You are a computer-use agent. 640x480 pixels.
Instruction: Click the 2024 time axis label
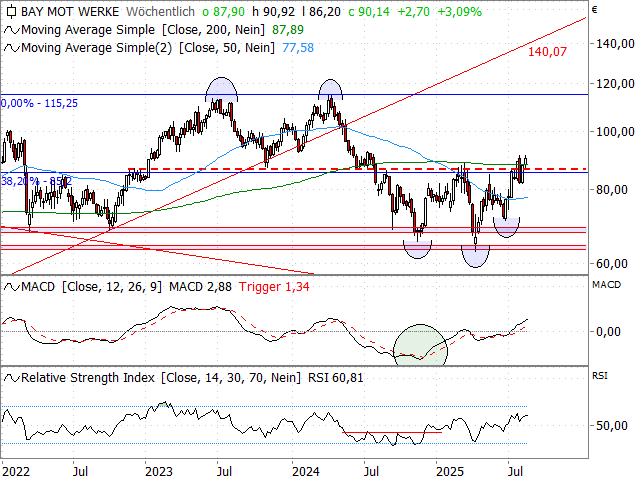coord(306,472)
